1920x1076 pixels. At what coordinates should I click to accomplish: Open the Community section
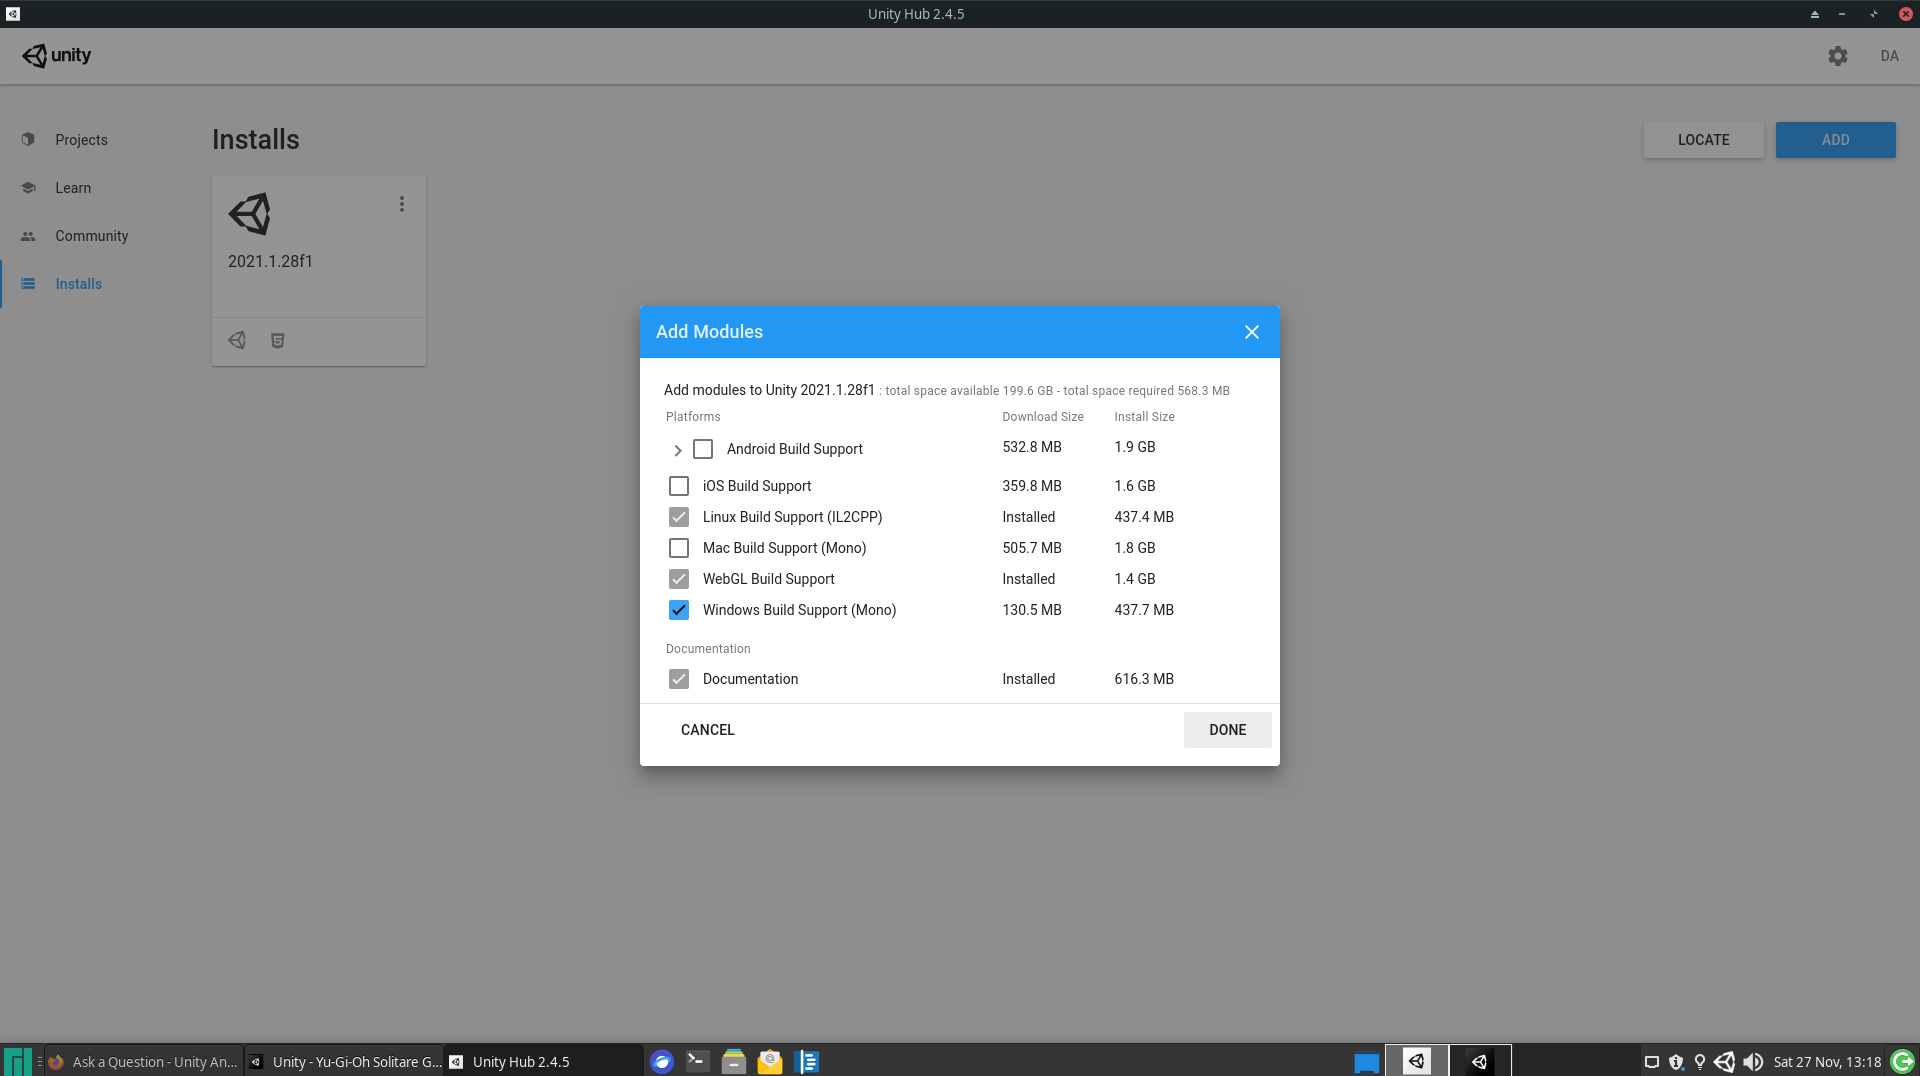click(x=92, y=236)
